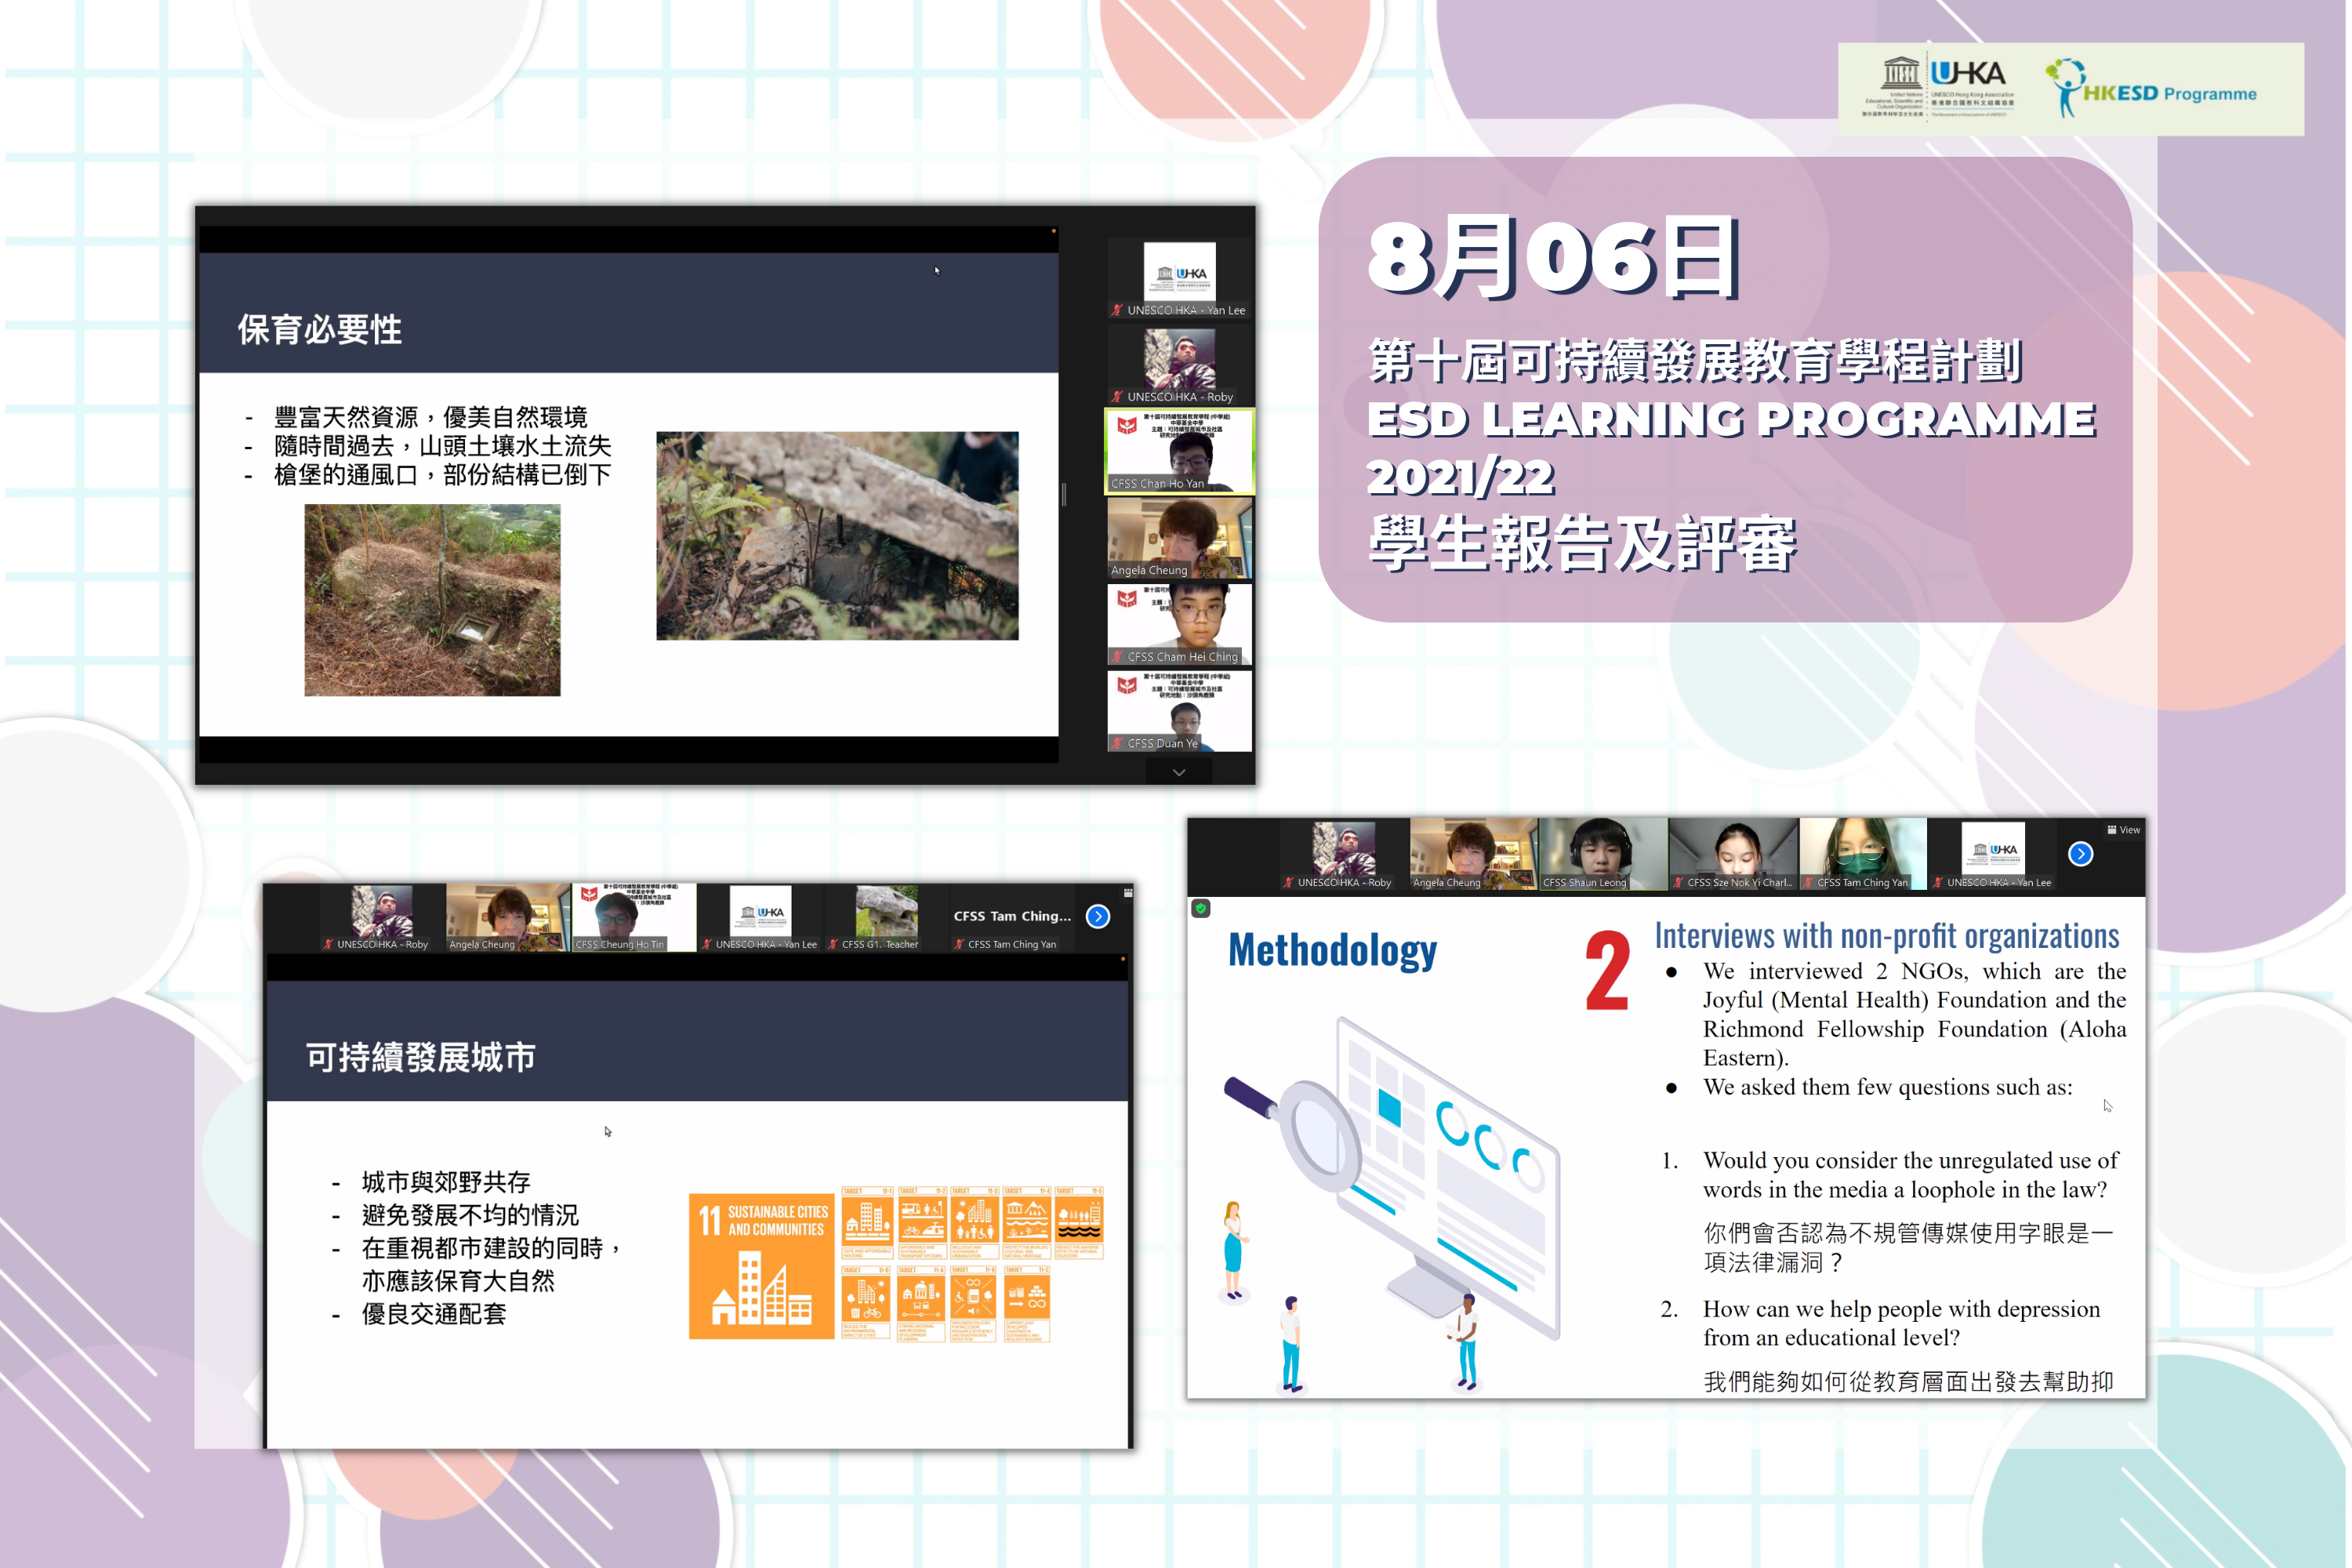Image resolution: width=2352 pixels, height=1568 pixels.
Task: Click the 可持續發展城市 slide title
Action: pos(421,1057)
